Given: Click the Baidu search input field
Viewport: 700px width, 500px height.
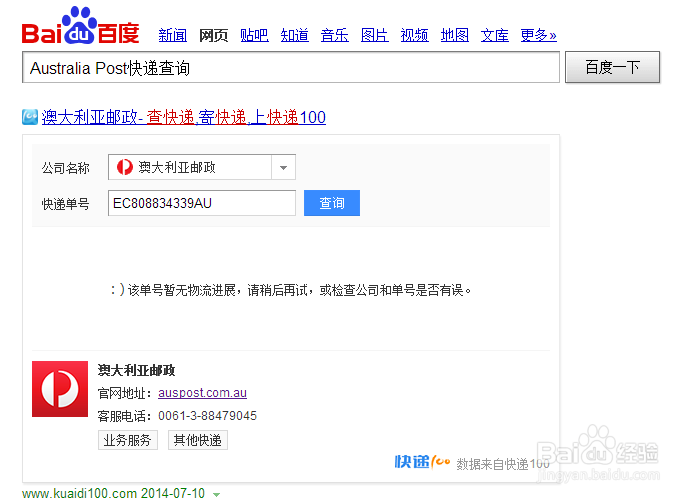Looking at the screenshot, I should [291, 67].
